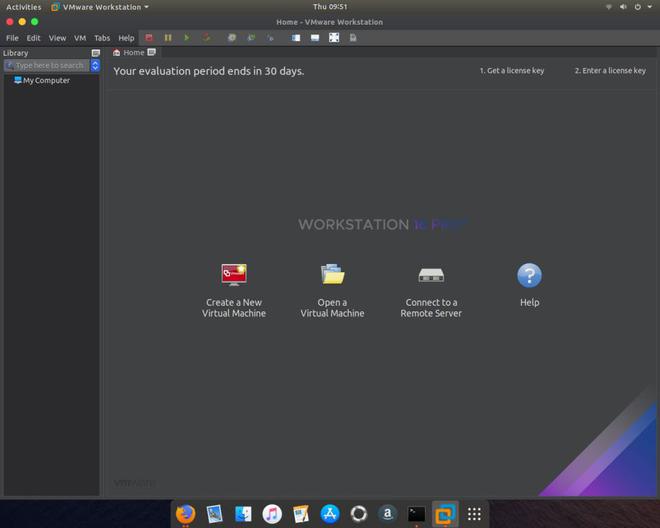660x528 pixels.
Task: Close the Library panel with its header icon
Action: pyautogui.click(x=96, y=53)
